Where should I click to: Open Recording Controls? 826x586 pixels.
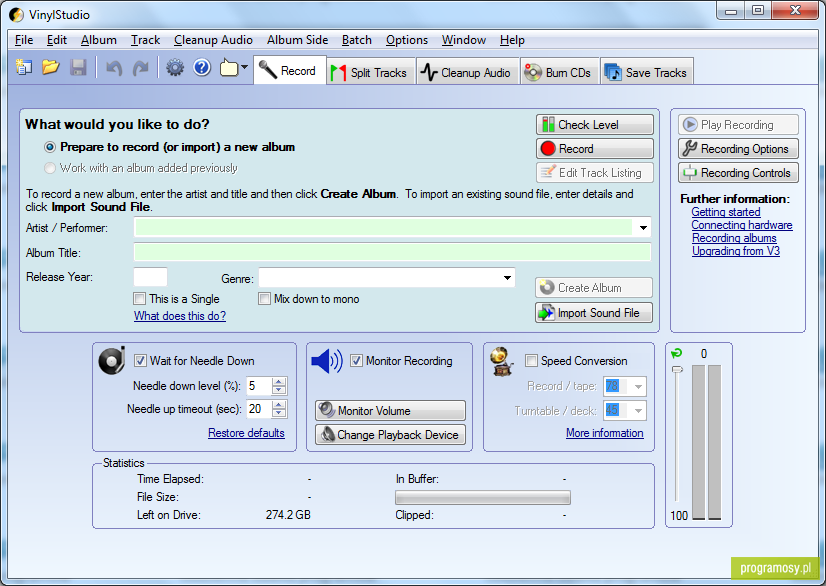point(738,172)
